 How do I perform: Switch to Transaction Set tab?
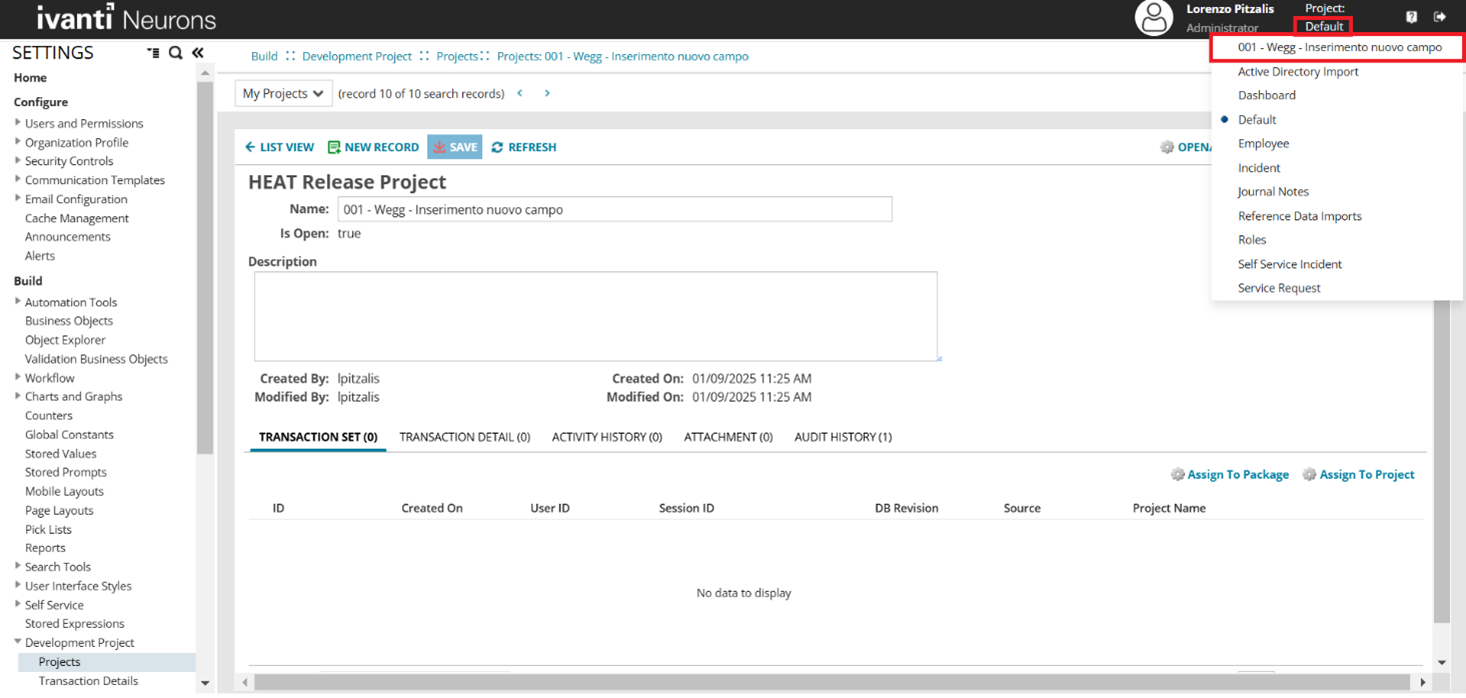pos(318,437)
